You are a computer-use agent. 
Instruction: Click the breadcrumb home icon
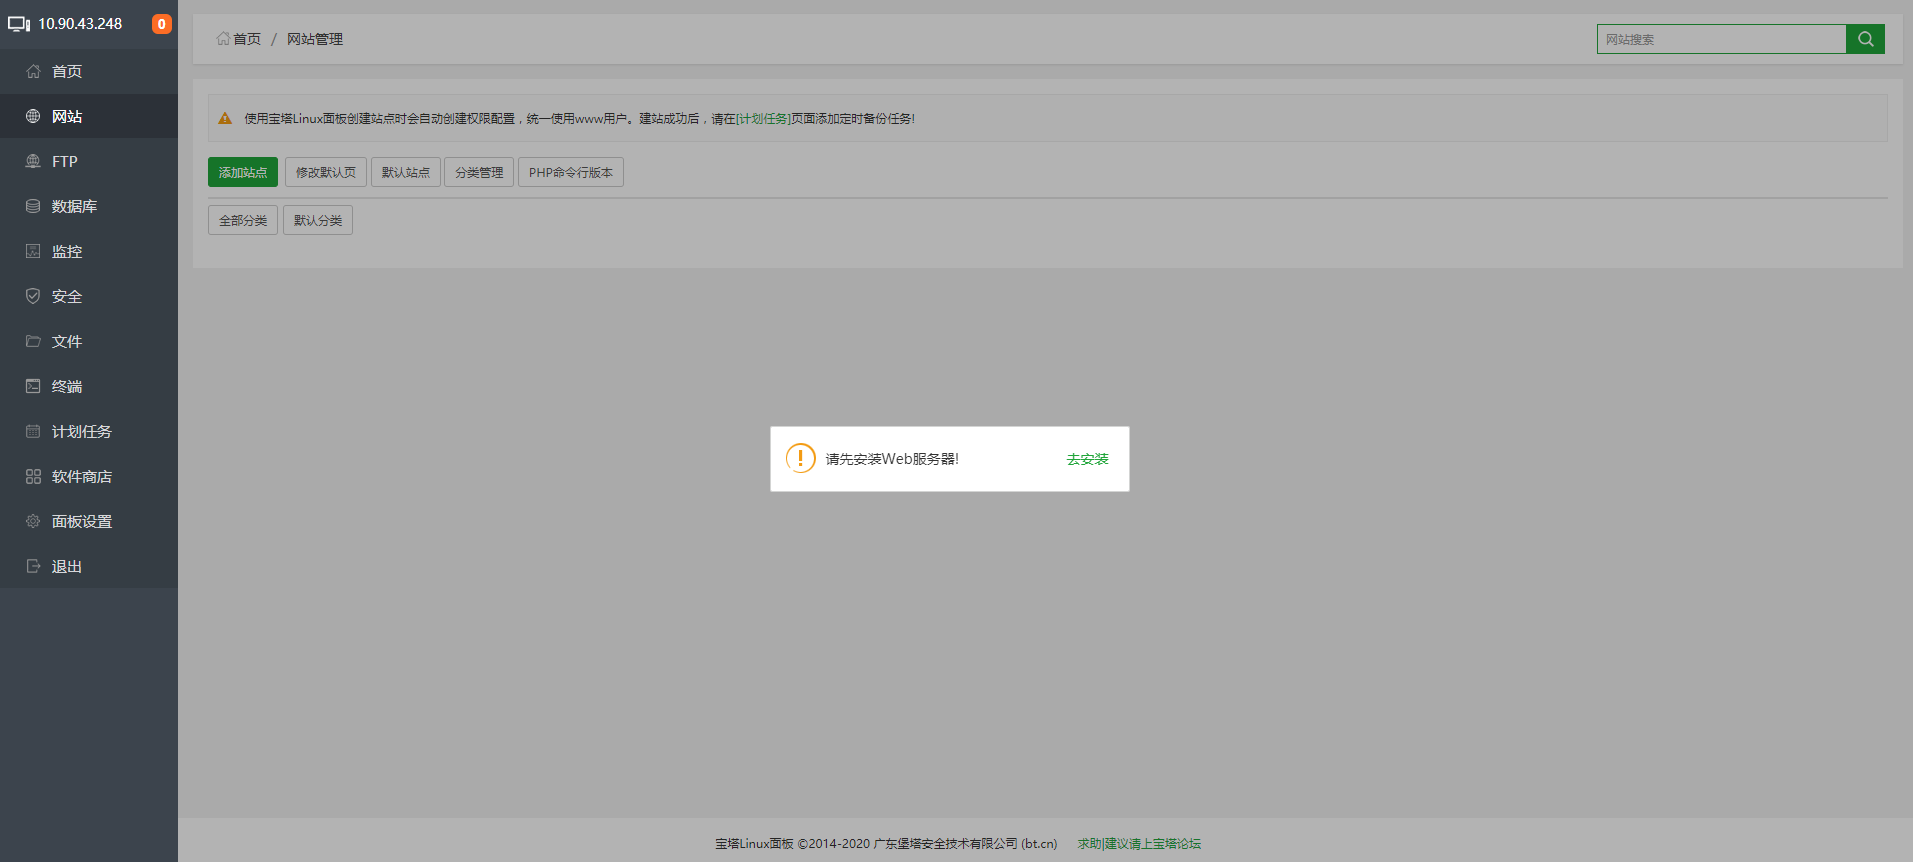point(223,39)
